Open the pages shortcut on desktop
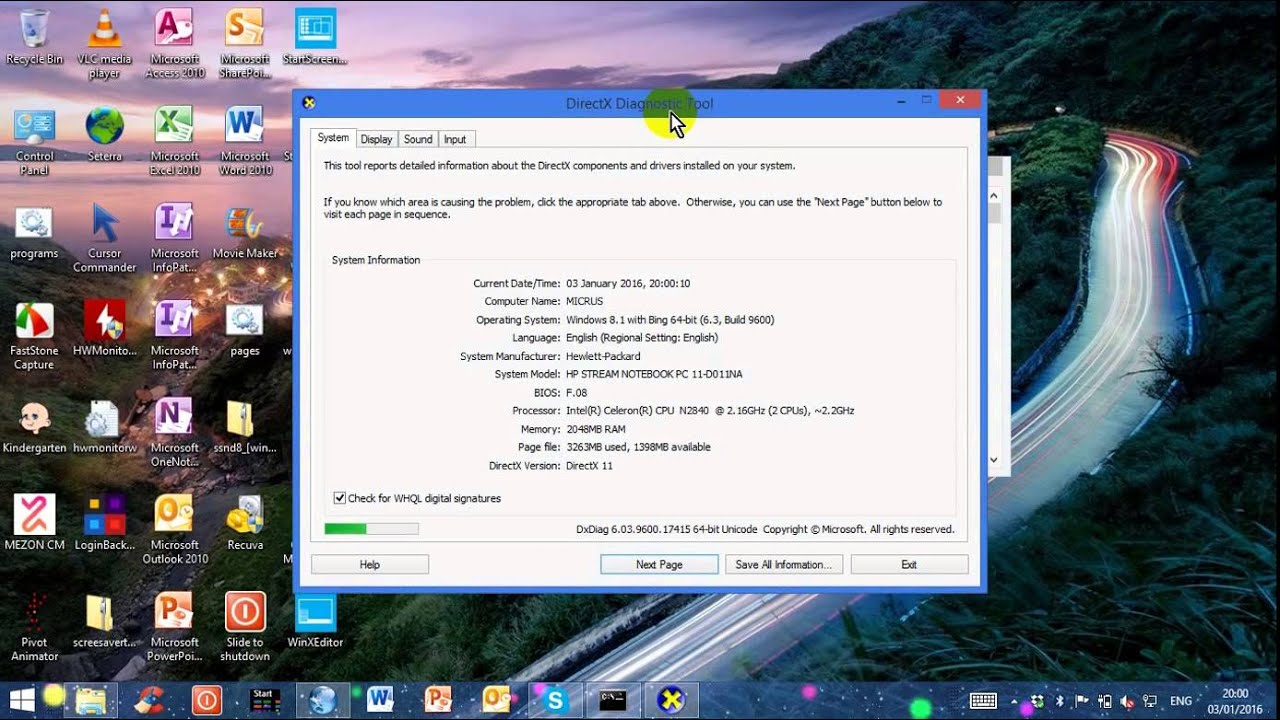Viewport: 1280px width, 720px height. (245, 329)
